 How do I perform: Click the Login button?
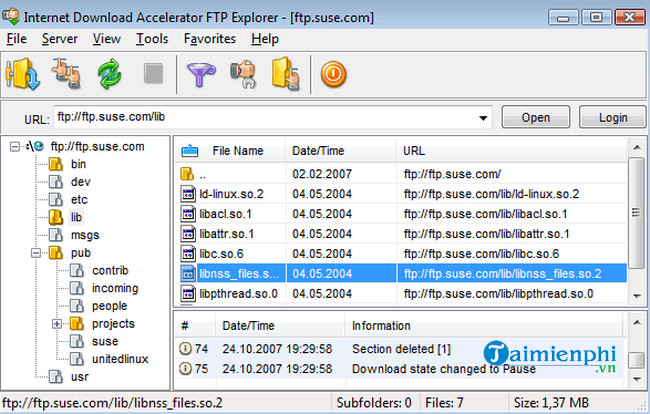613,117
